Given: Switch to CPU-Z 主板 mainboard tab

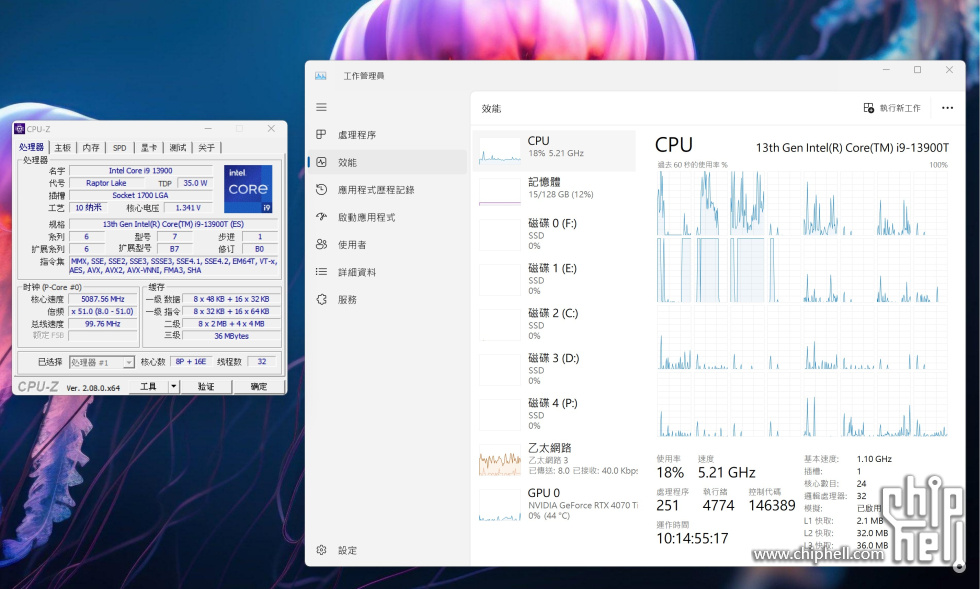Looking at the screenshot, I should (62, 148).
